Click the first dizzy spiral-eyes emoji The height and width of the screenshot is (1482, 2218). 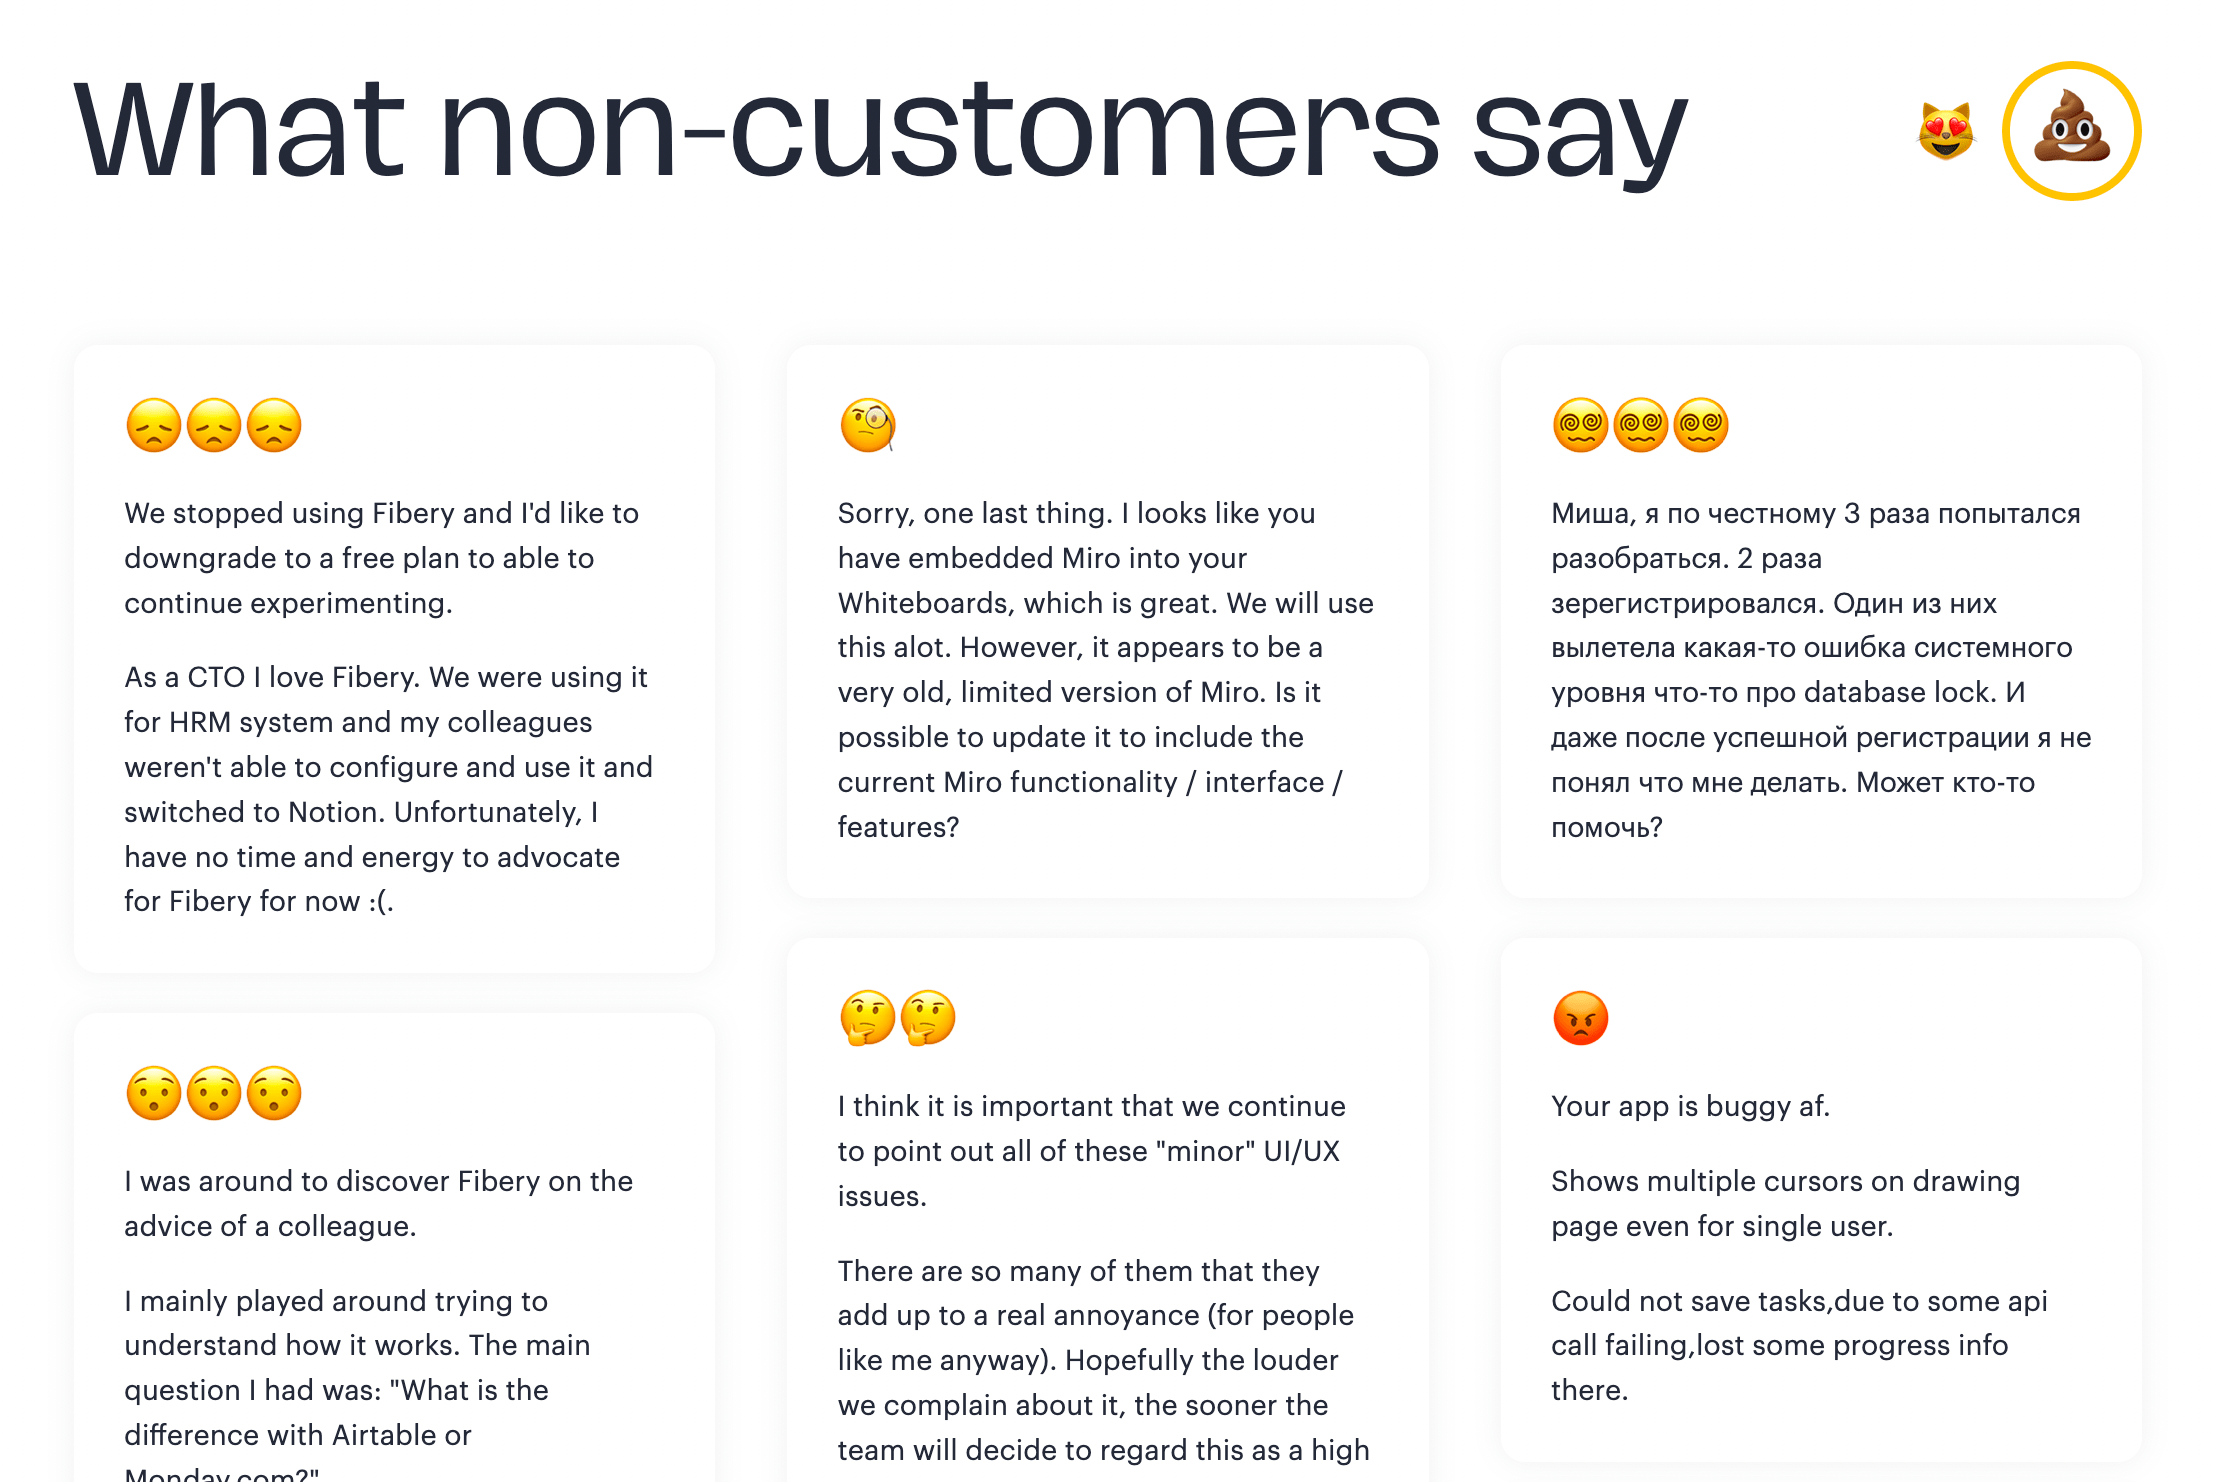click(x=1580, y=426)
